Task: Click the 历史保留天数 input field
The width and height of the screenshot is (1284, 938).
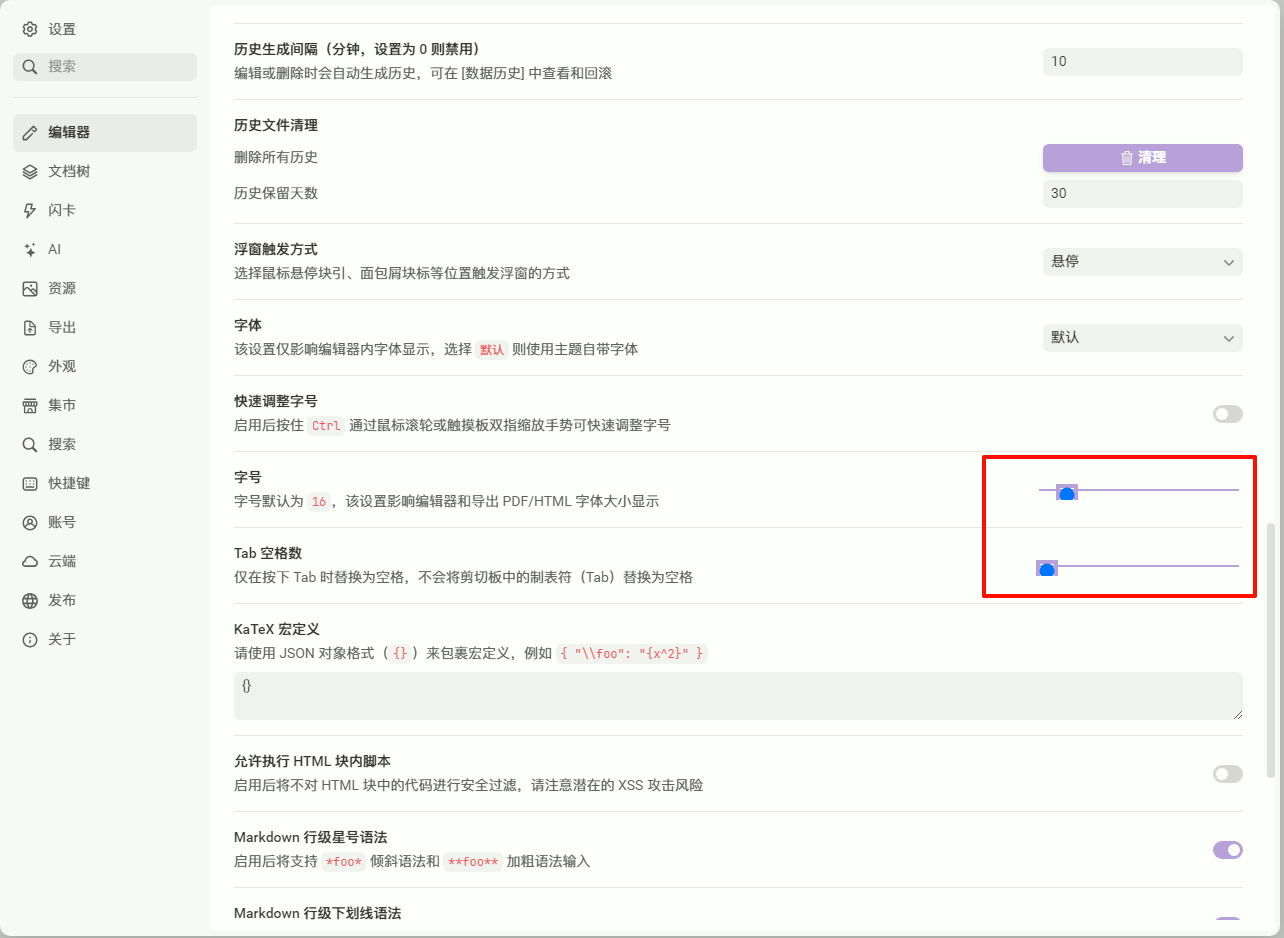Action: pyautogui.click(x=1142, y=194)
